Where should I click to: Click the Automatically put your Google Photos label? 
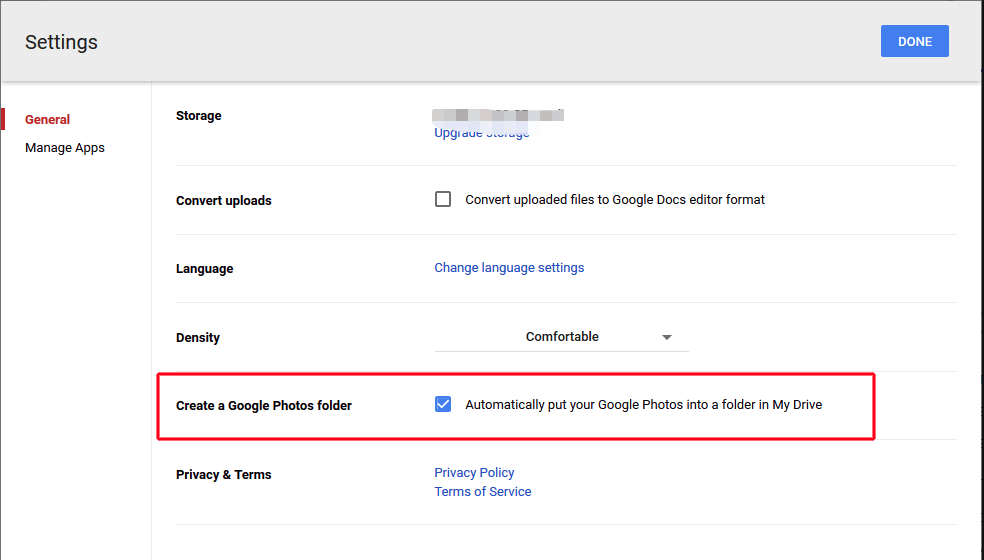click(x=643, y=405)
